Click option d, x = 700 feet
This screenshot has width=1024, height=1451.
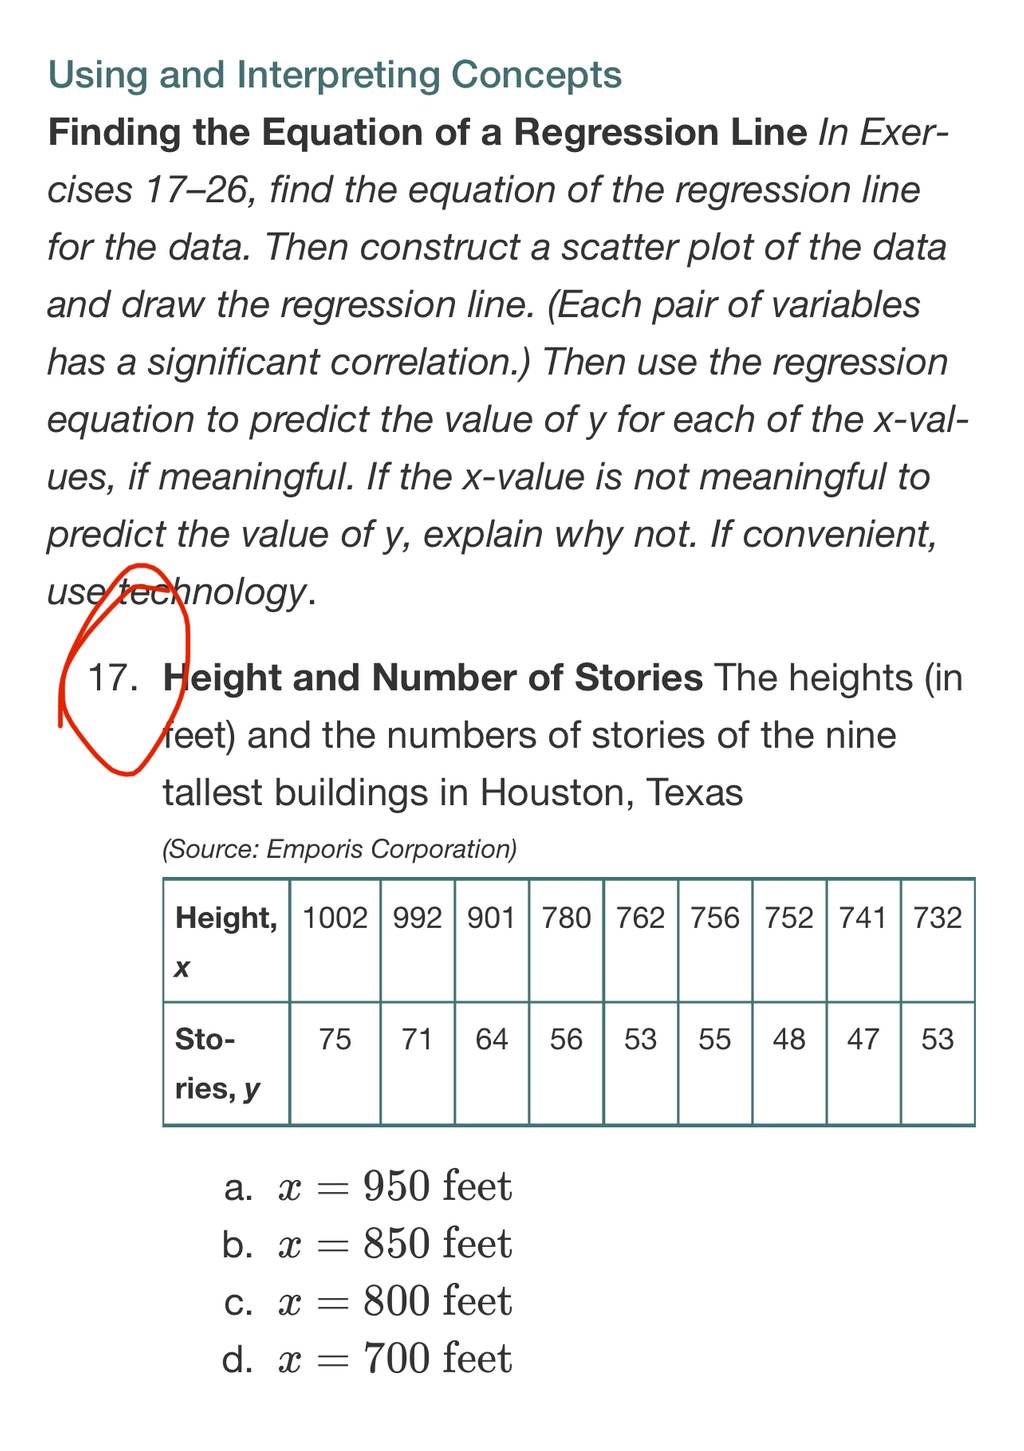point(368,1359)
